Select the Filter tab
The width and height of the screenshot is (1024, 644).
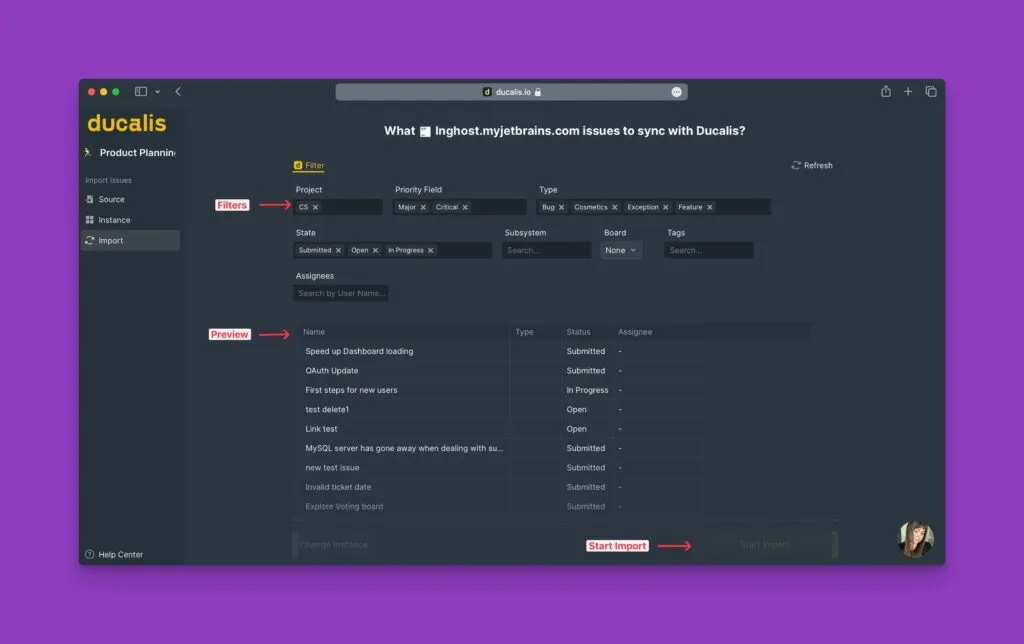pos(309,166)
